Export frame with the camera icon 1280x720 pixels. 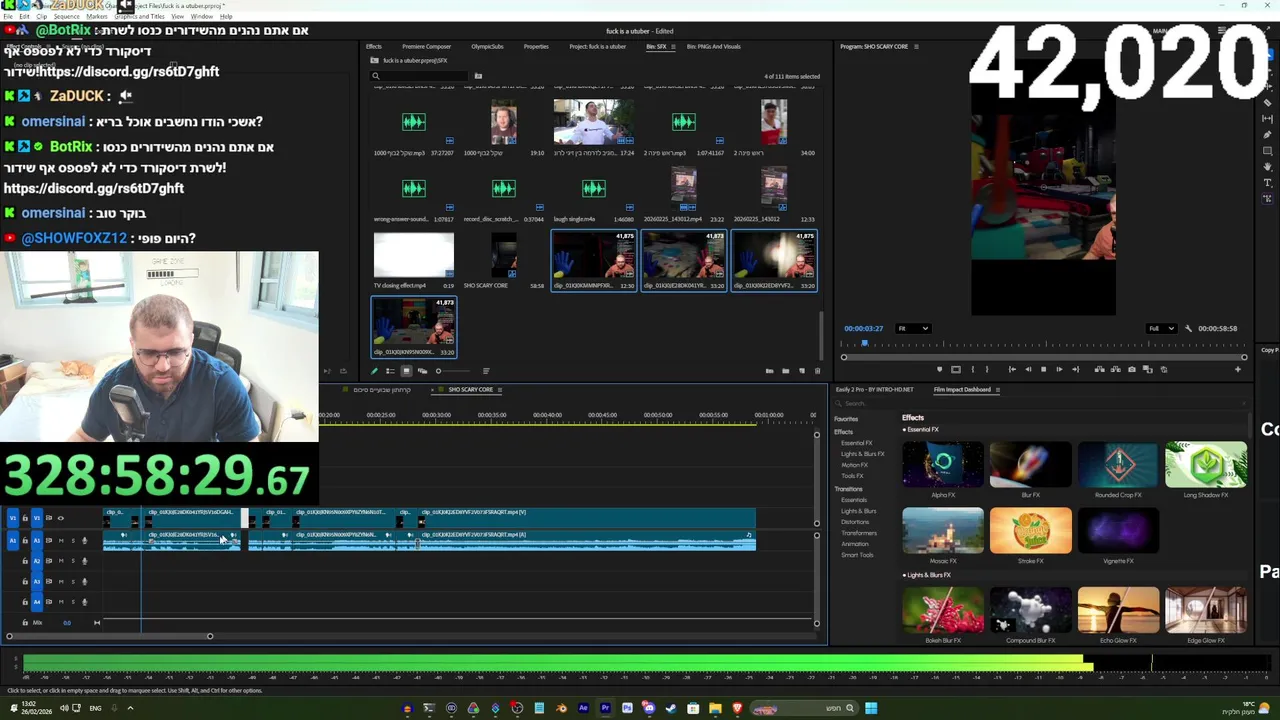[1132, 370]
